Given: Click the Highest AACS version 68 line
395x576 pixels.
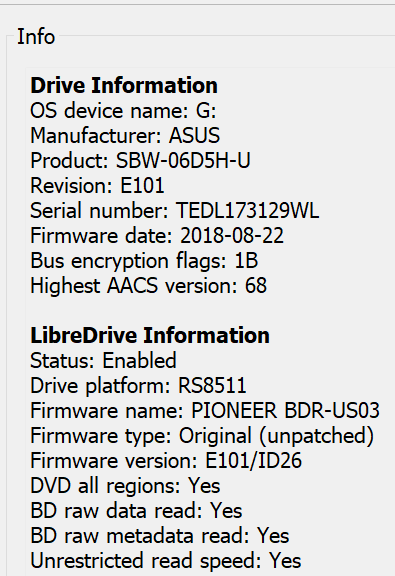Looking at the screenshot, I should pyautogui.click(x=148, y=285).
